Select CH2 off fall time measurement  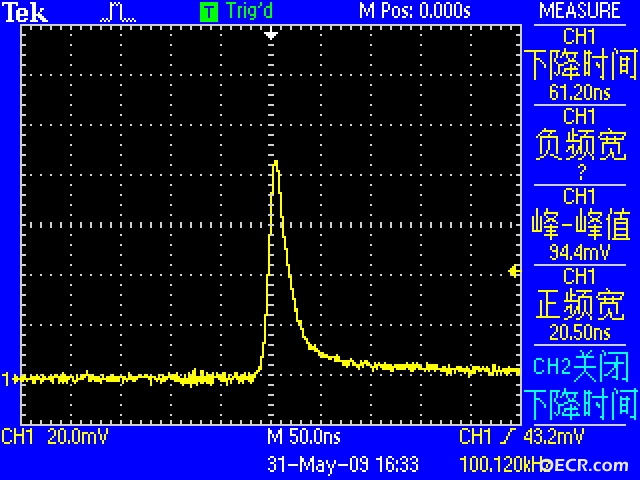point(580,385)
